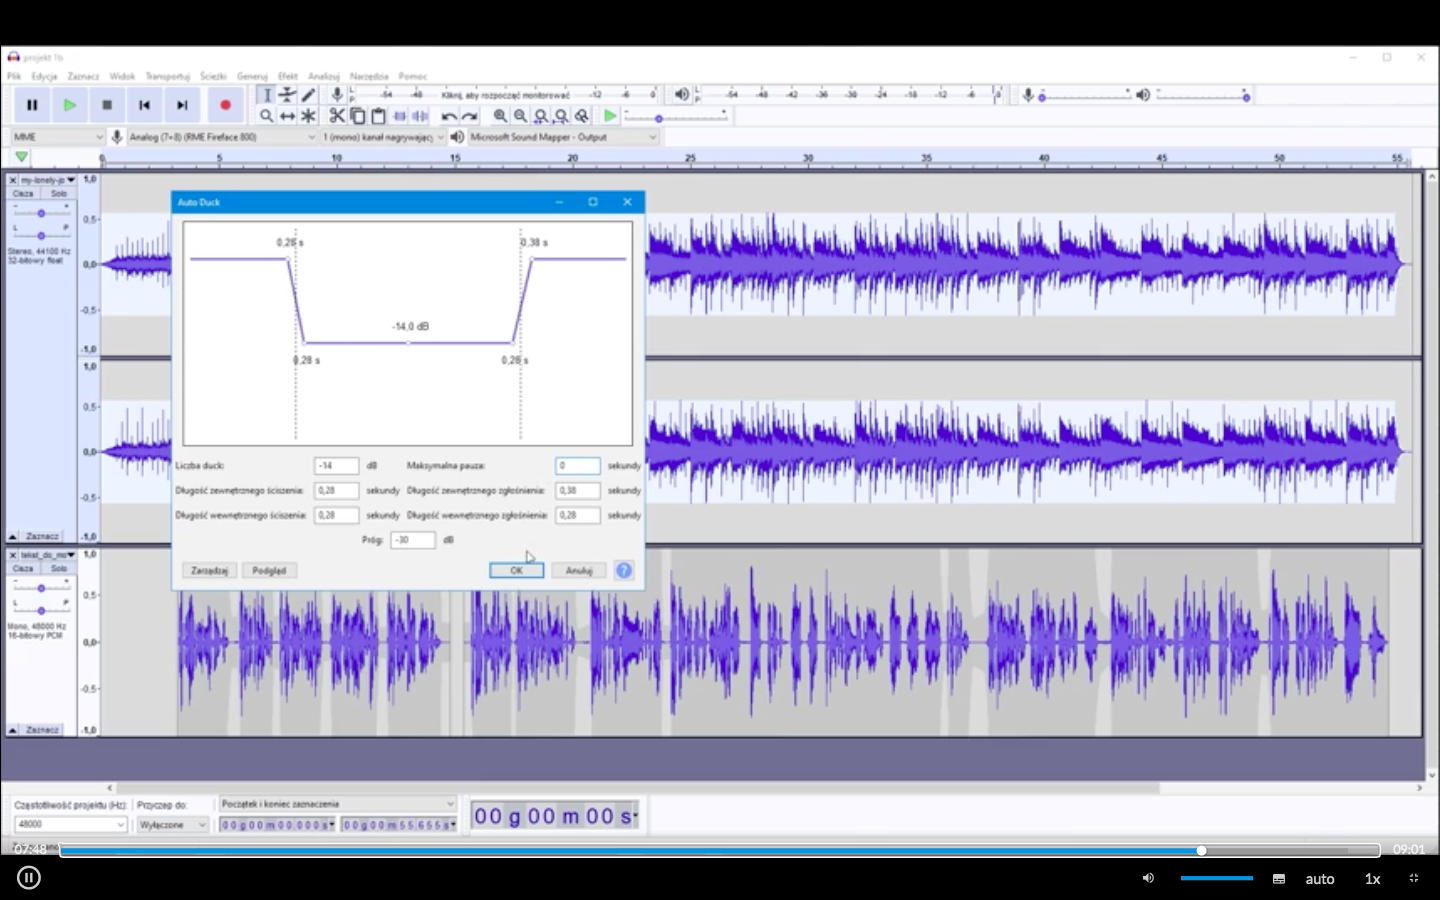Screen dimensions: 1440x900
Task: Open the Edycja menu
Action: (x=44, y=76)
